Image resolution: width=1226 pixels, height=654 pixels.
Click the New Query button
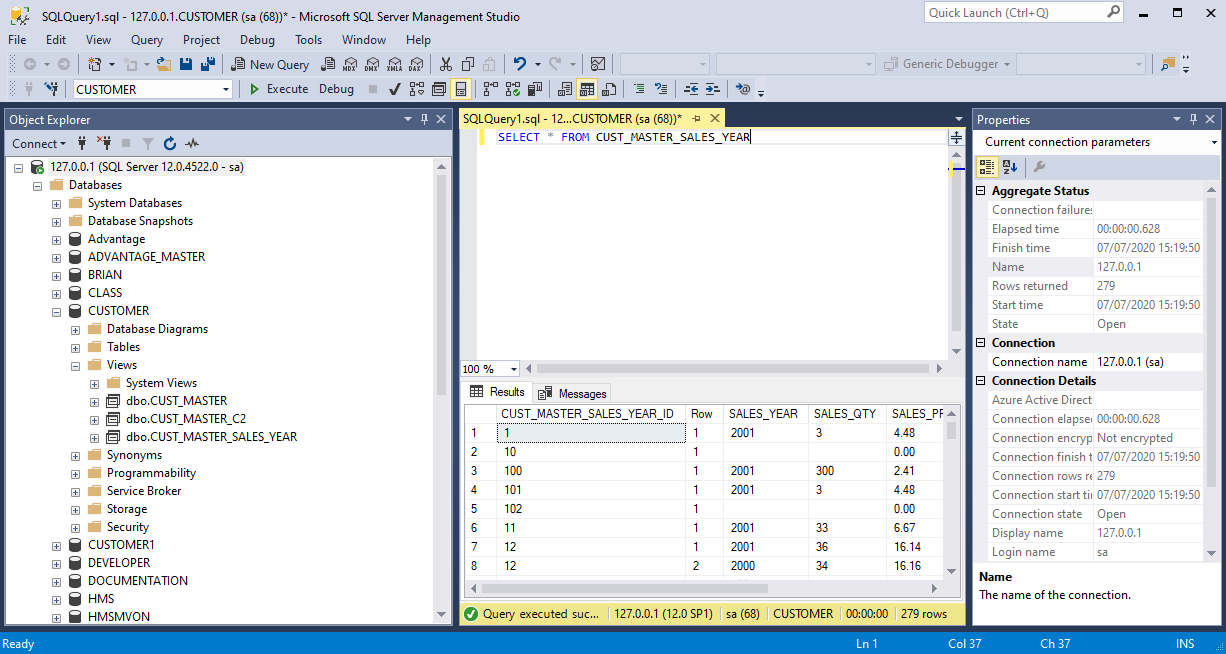tap(270, 64)
